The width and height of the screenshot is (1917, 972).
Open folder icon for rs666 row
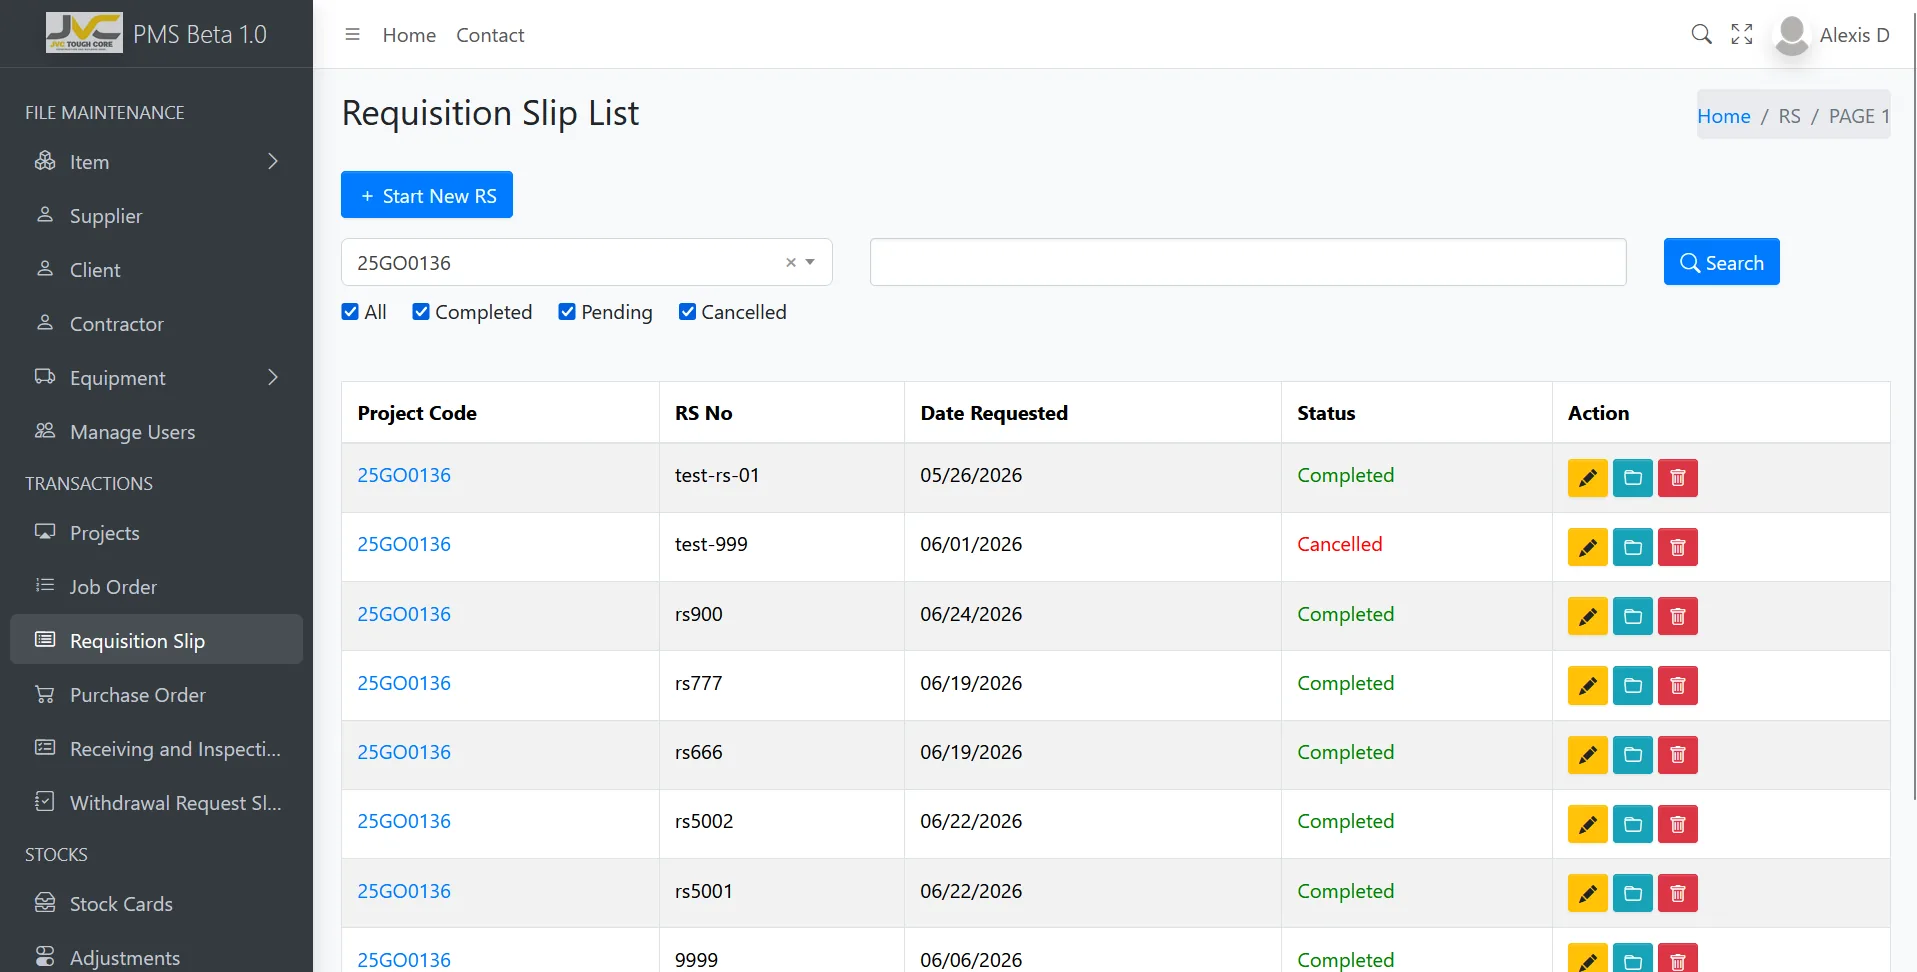(x=1633, y=755)
